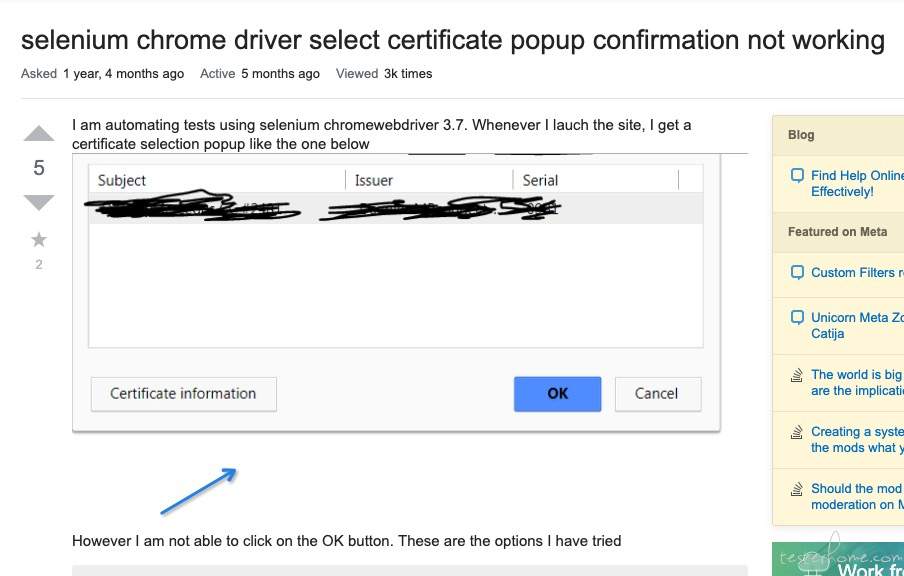This screenshot has height=576, width=904.
Task: Open The world is big post link
Action: pos(857,382)
